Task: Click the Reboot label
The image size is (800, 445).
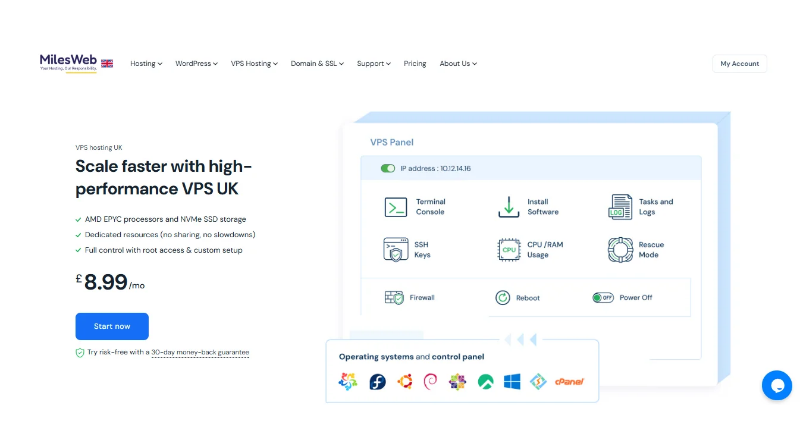Action: tap(528, 298)
